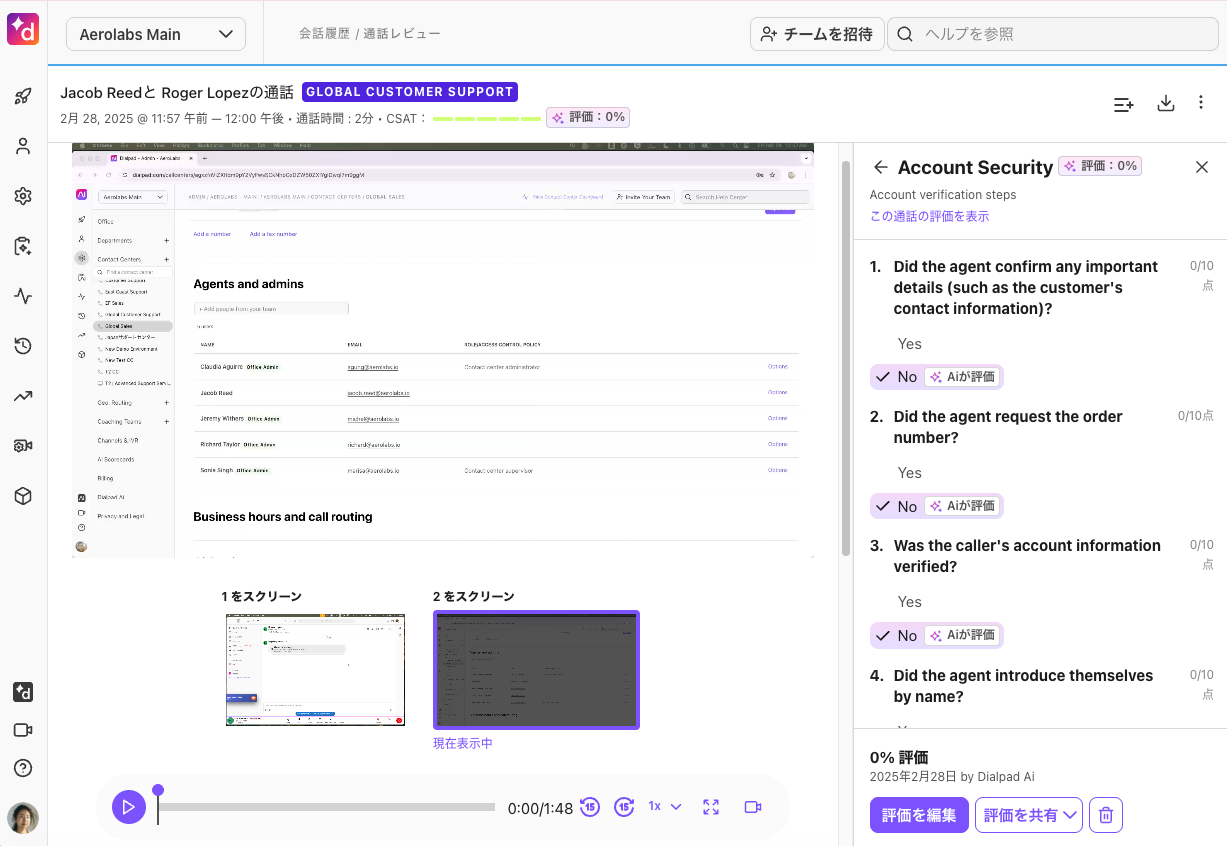Screen dimensions: 1227x846
Task: Click the 評価を編集 button
Action: pyautogui.click(x=919, y=815)
